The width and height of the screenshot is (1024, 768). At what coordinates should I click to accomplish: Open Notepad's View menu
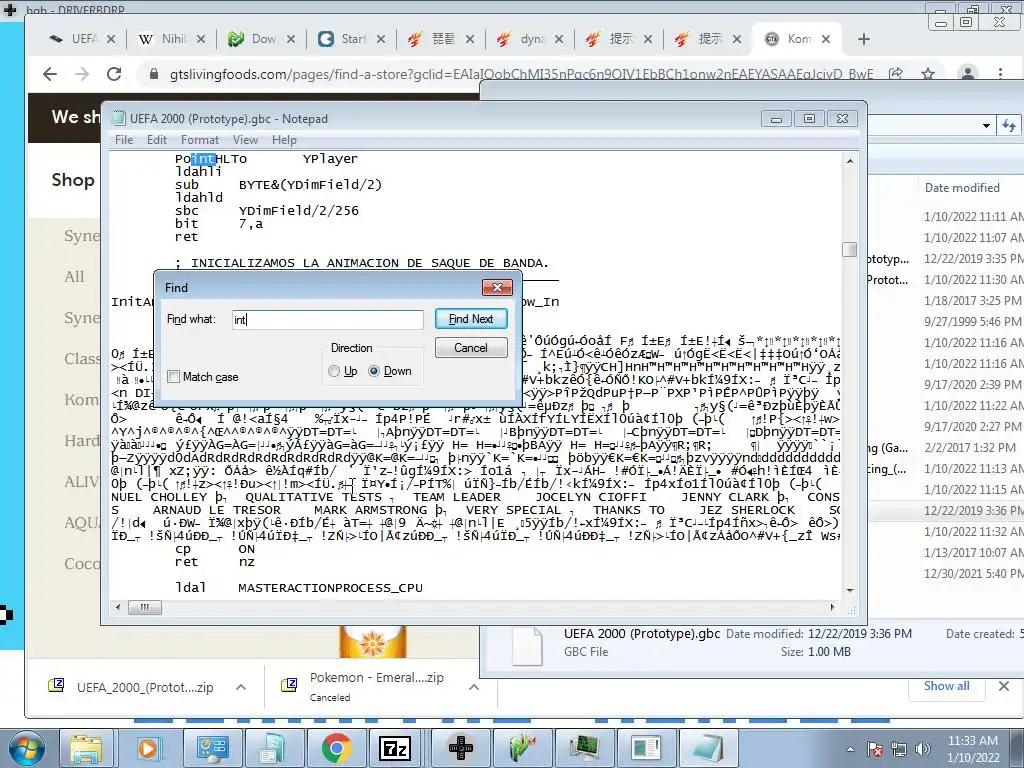coord(245,140)
